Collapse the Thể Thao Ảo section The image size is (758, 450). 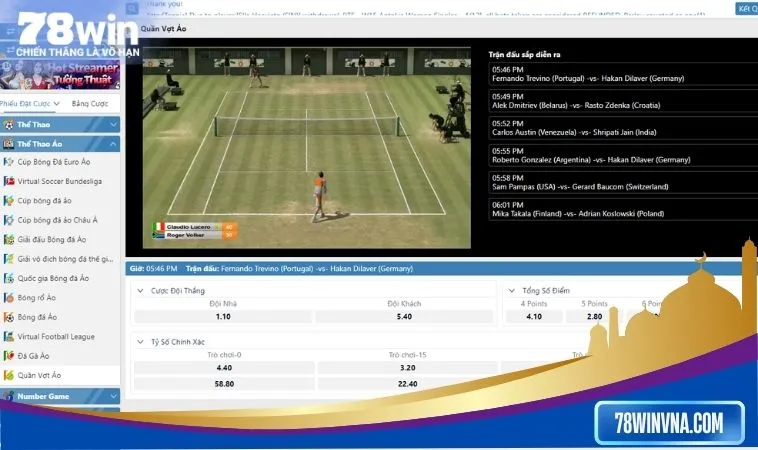click(x=113, y=143)
